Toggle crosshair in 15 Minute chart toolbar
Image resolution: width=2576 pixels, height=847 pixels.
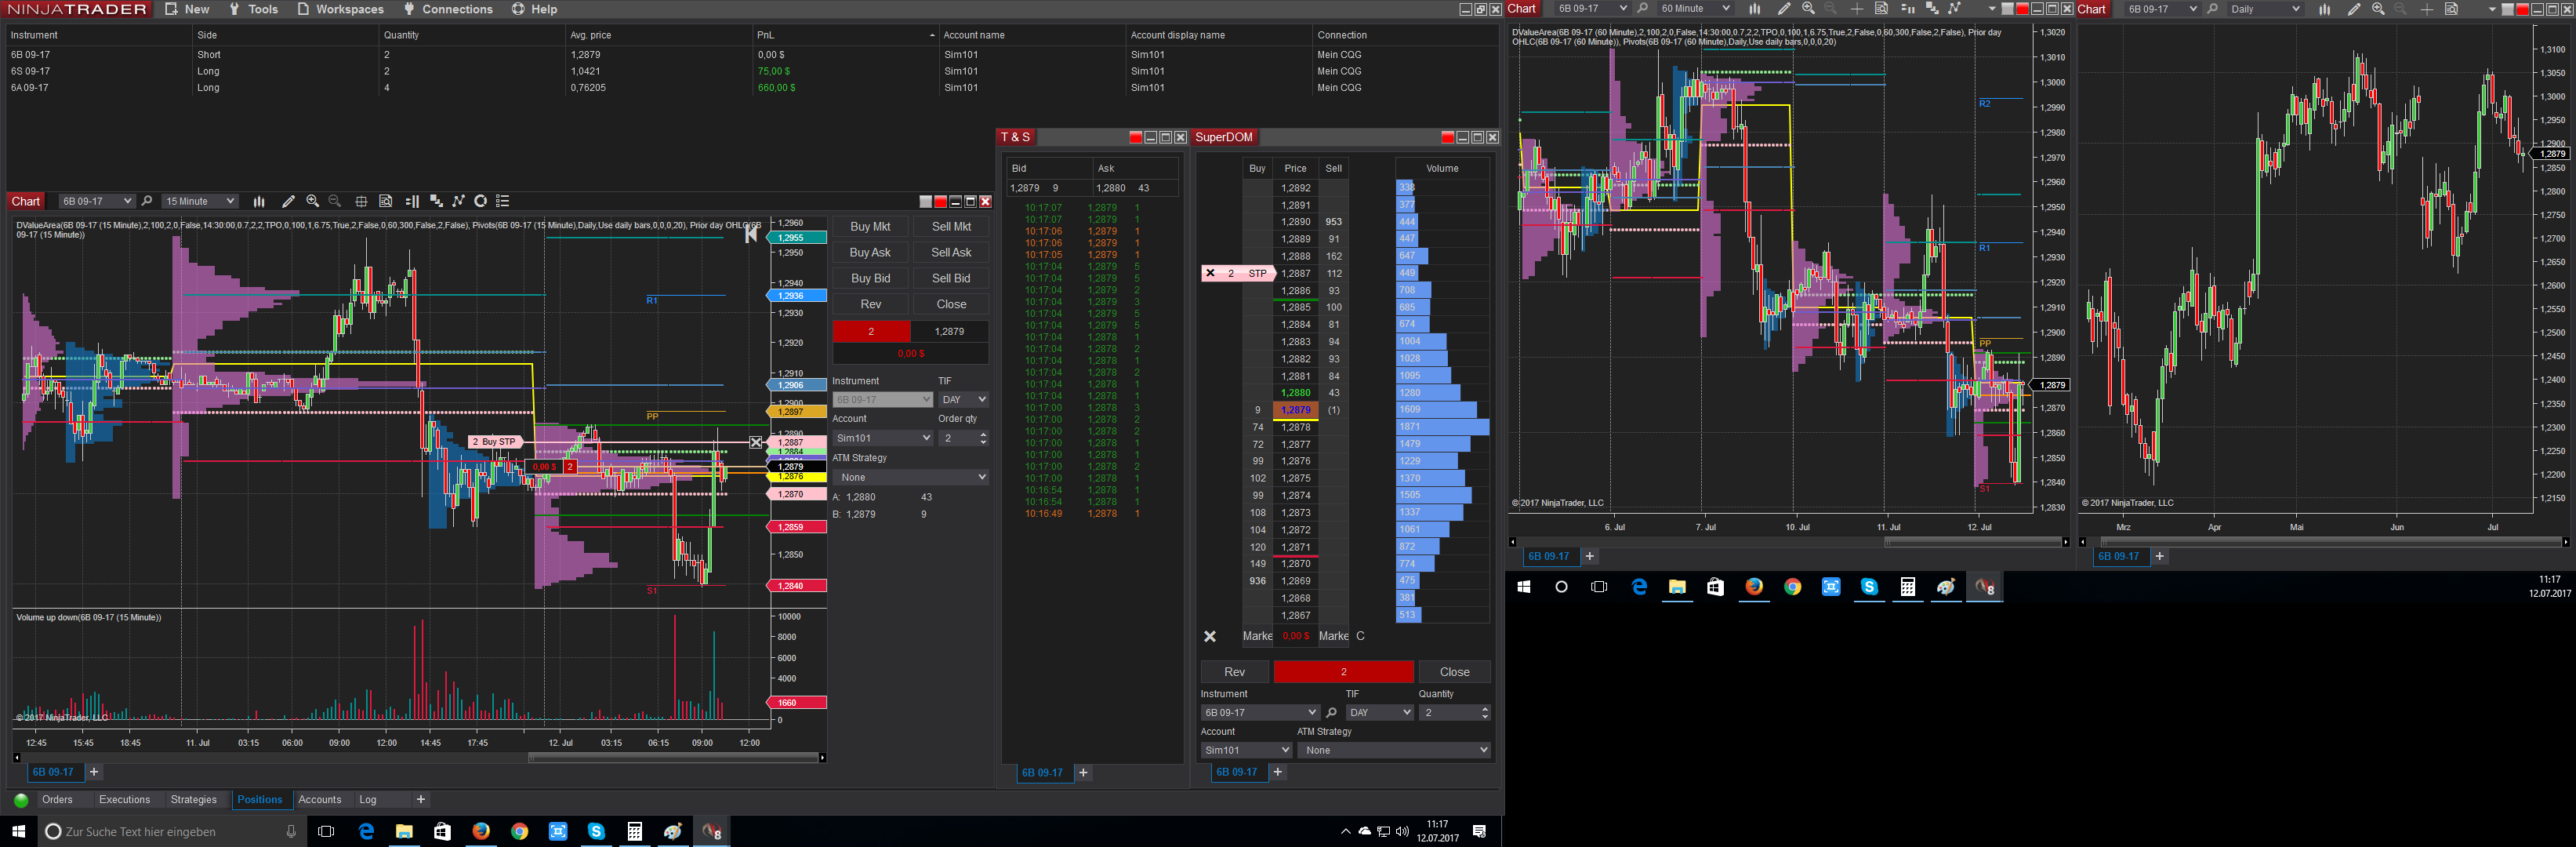click(x=361, y=201)
